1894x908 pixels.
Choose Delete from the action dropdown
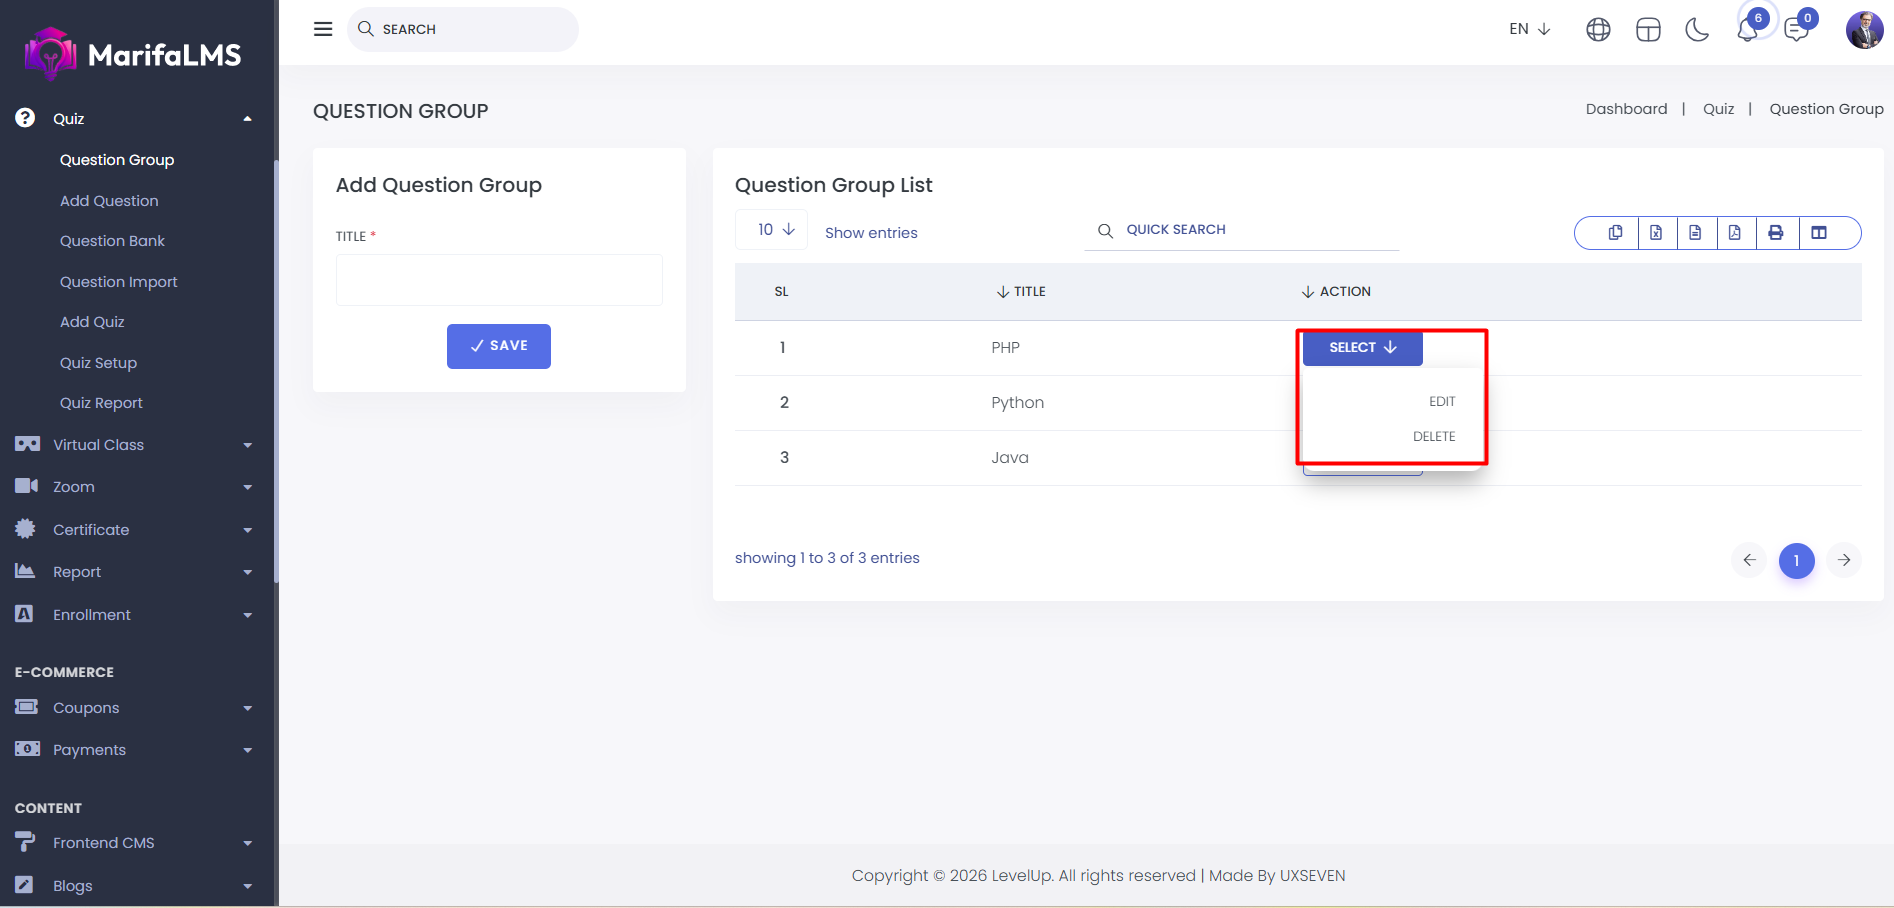1433,437
